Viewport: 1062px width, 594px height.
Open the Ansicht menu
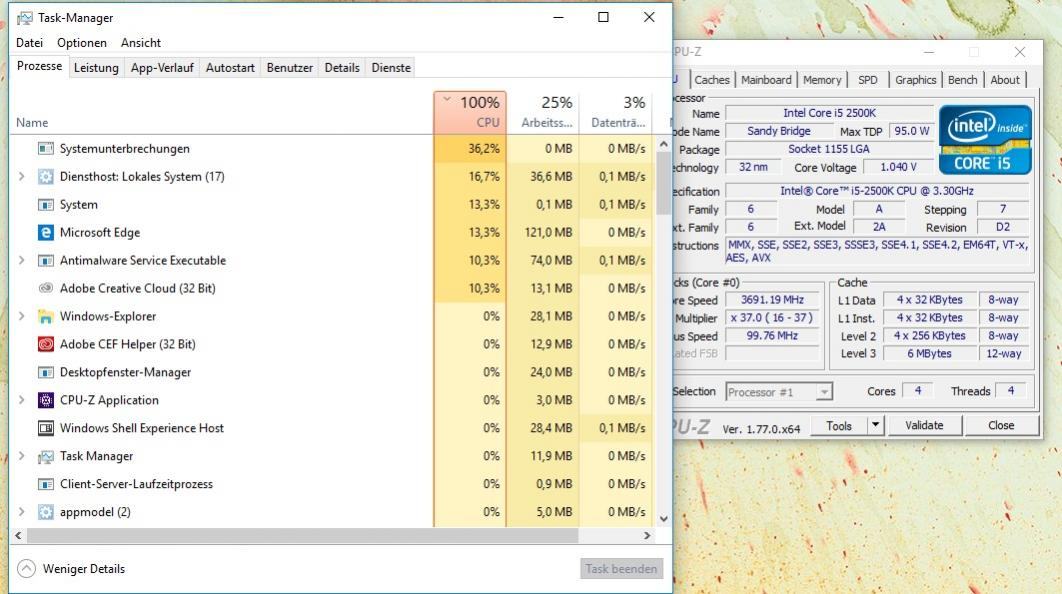click(x=141, y=43)
